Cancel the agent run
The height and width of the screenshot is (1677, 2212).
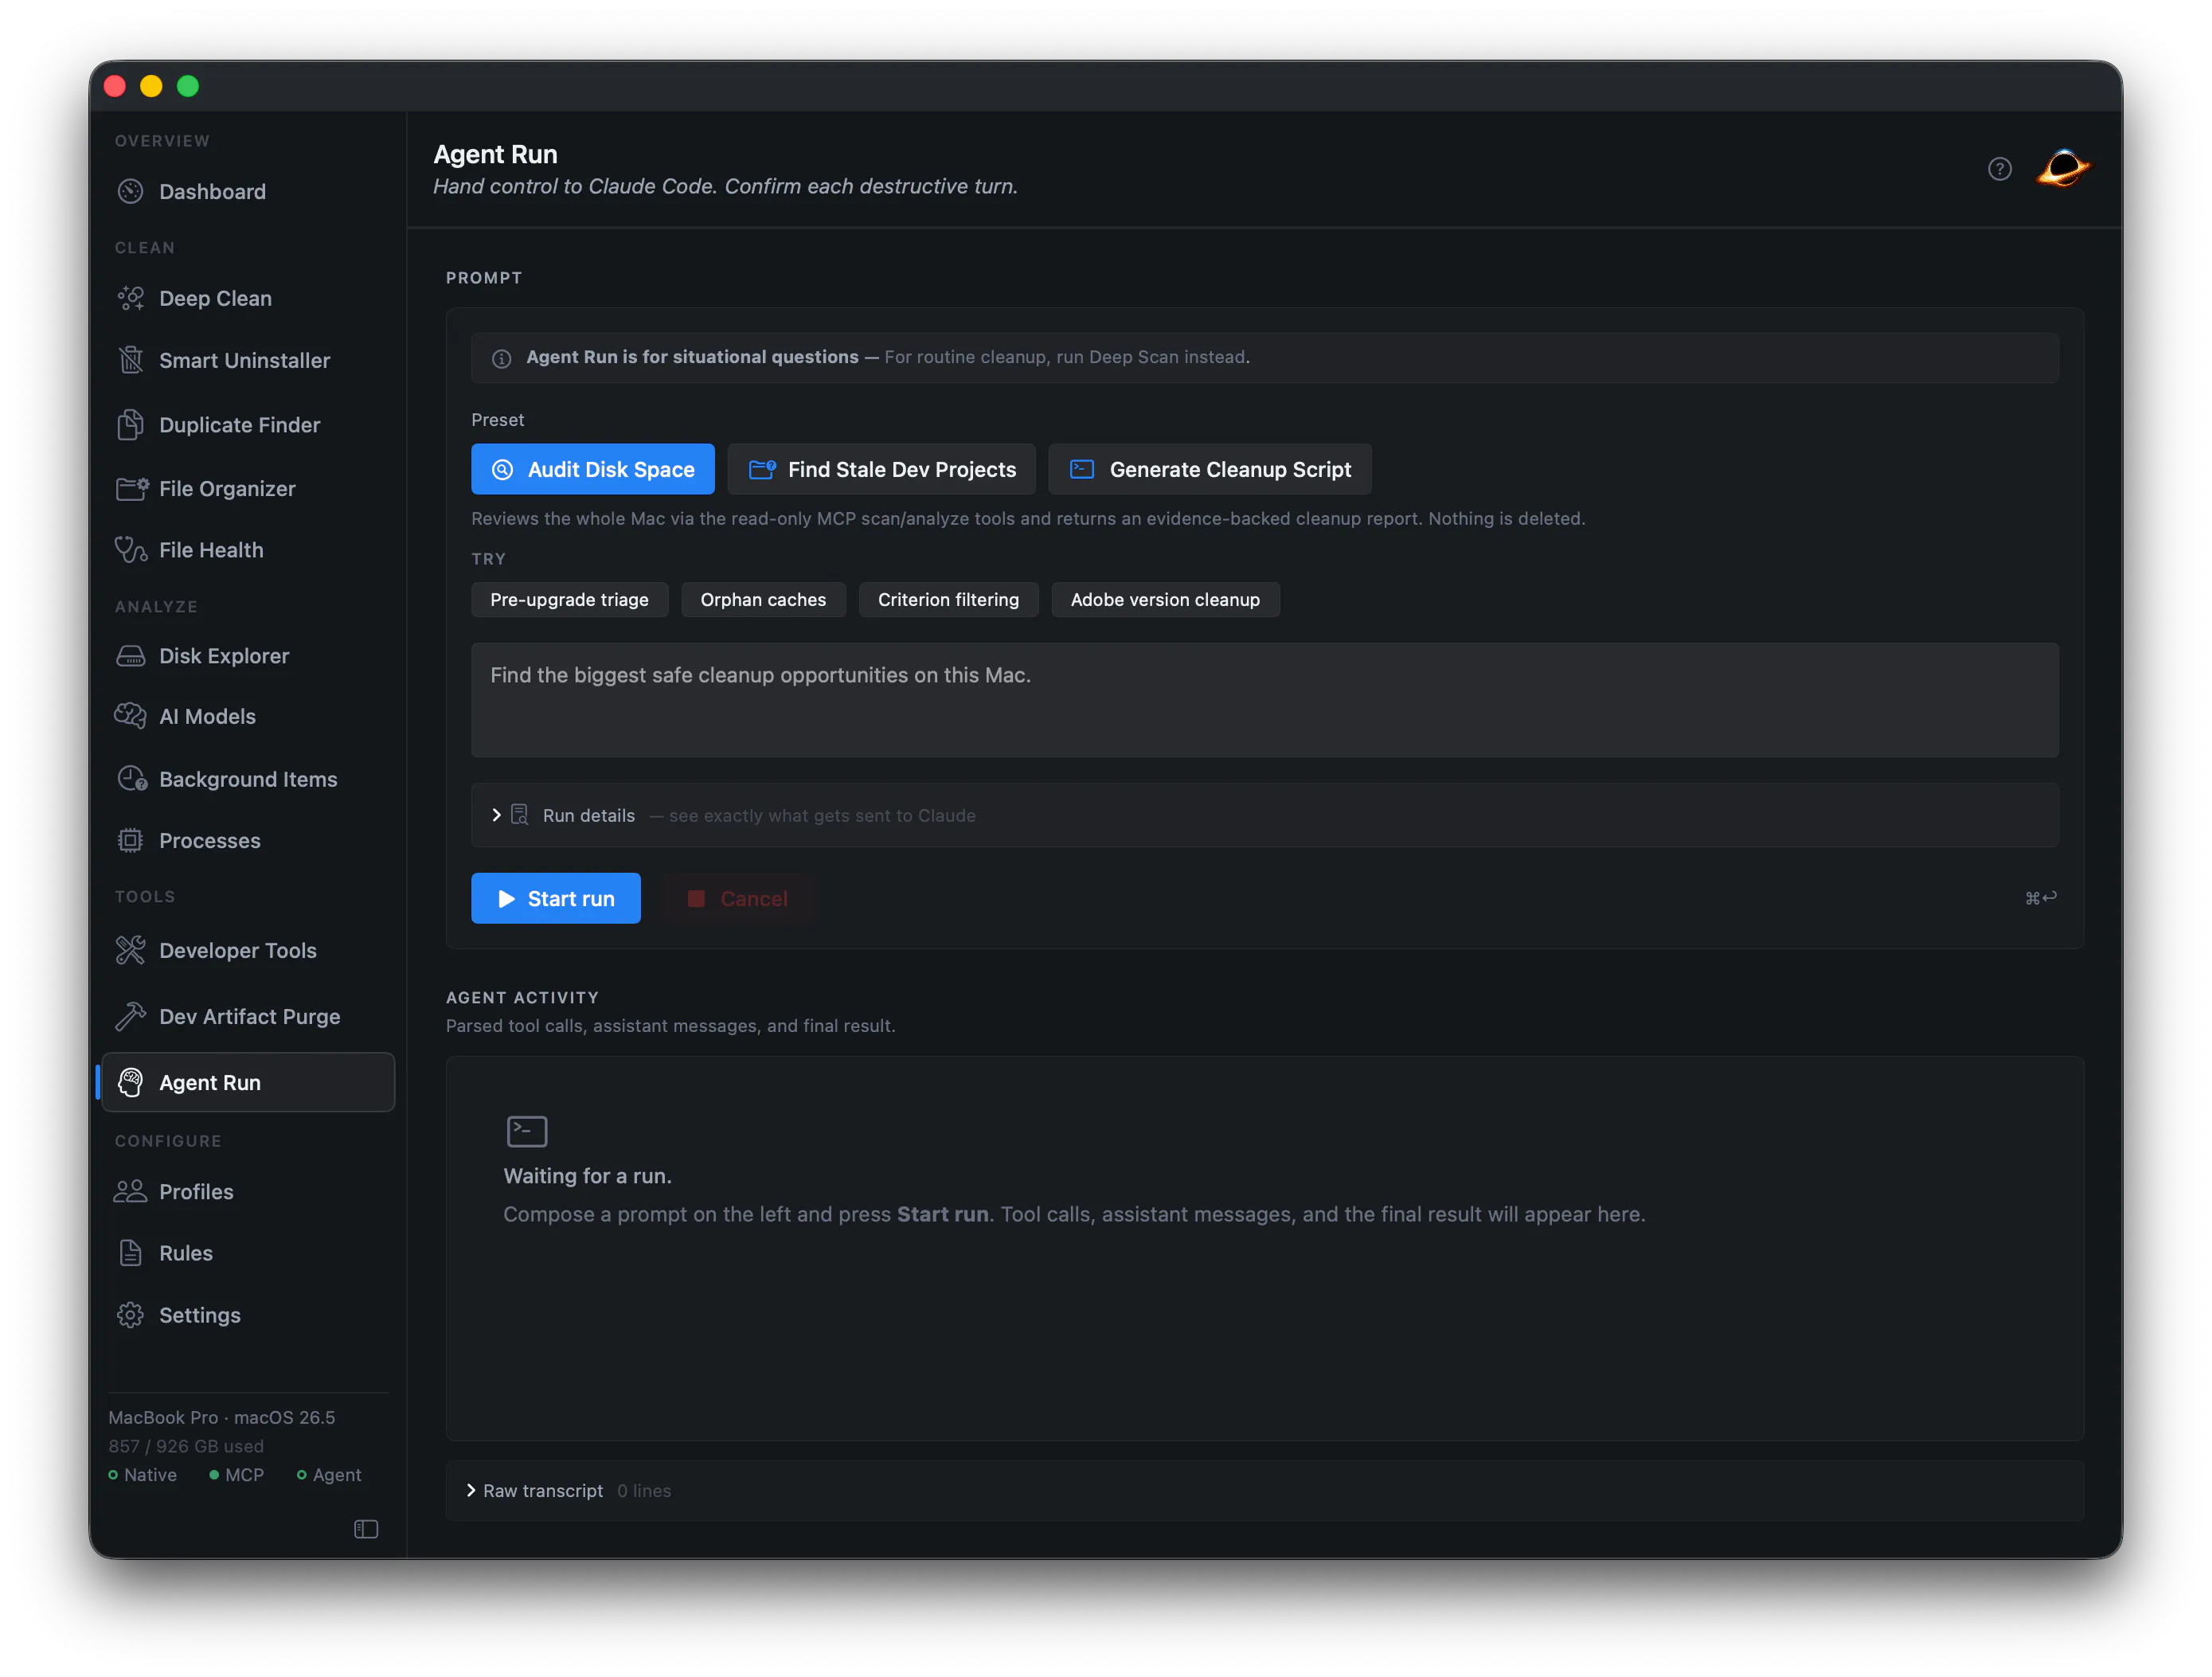click(x=738, y=898)
